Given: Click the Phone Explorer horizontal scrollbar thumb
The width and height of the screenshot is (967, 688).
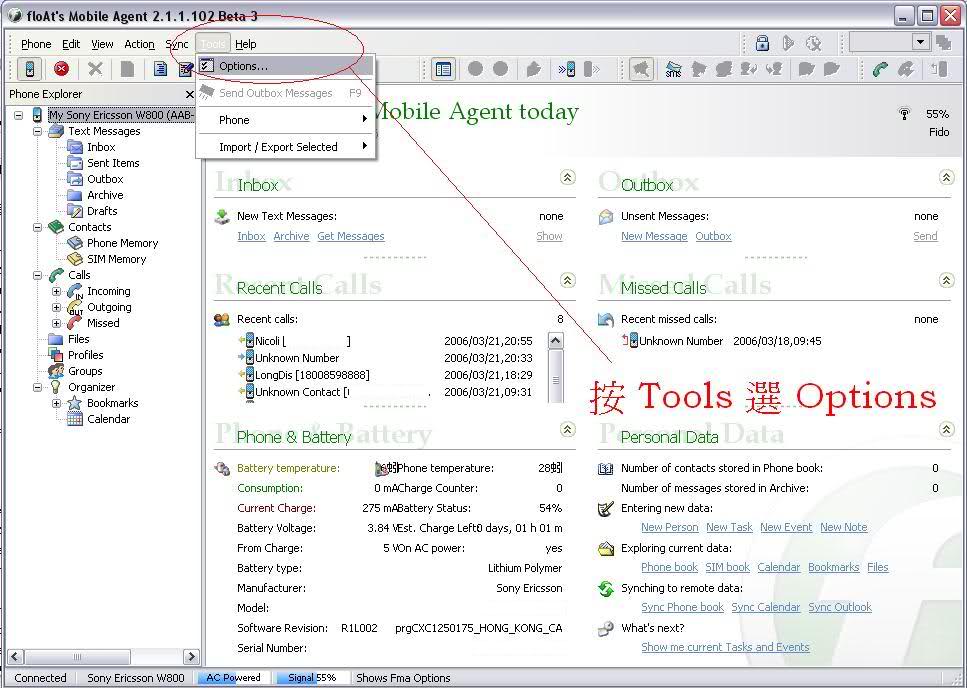Looking at the screenshot, I should coord(78,657).
